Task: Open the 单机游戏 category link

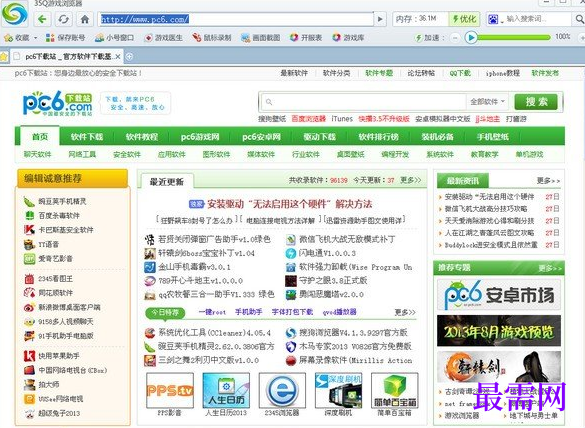Action: tap(529, 154)
